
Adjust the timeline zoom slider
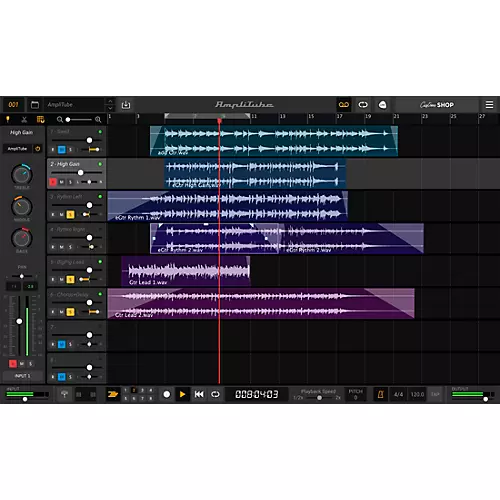(x=79, y=119)
